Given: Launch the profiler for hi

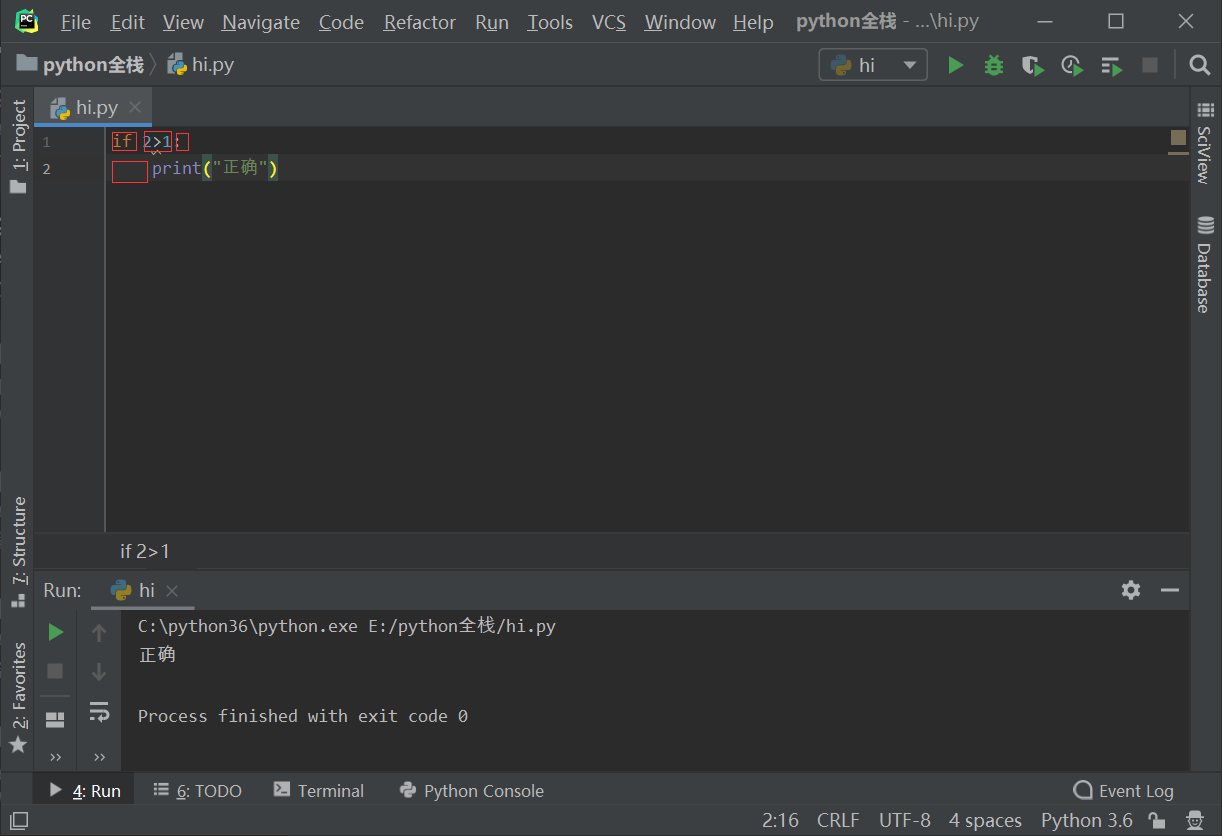Looking at the screenshot, I should click(x=1072, y=65).
